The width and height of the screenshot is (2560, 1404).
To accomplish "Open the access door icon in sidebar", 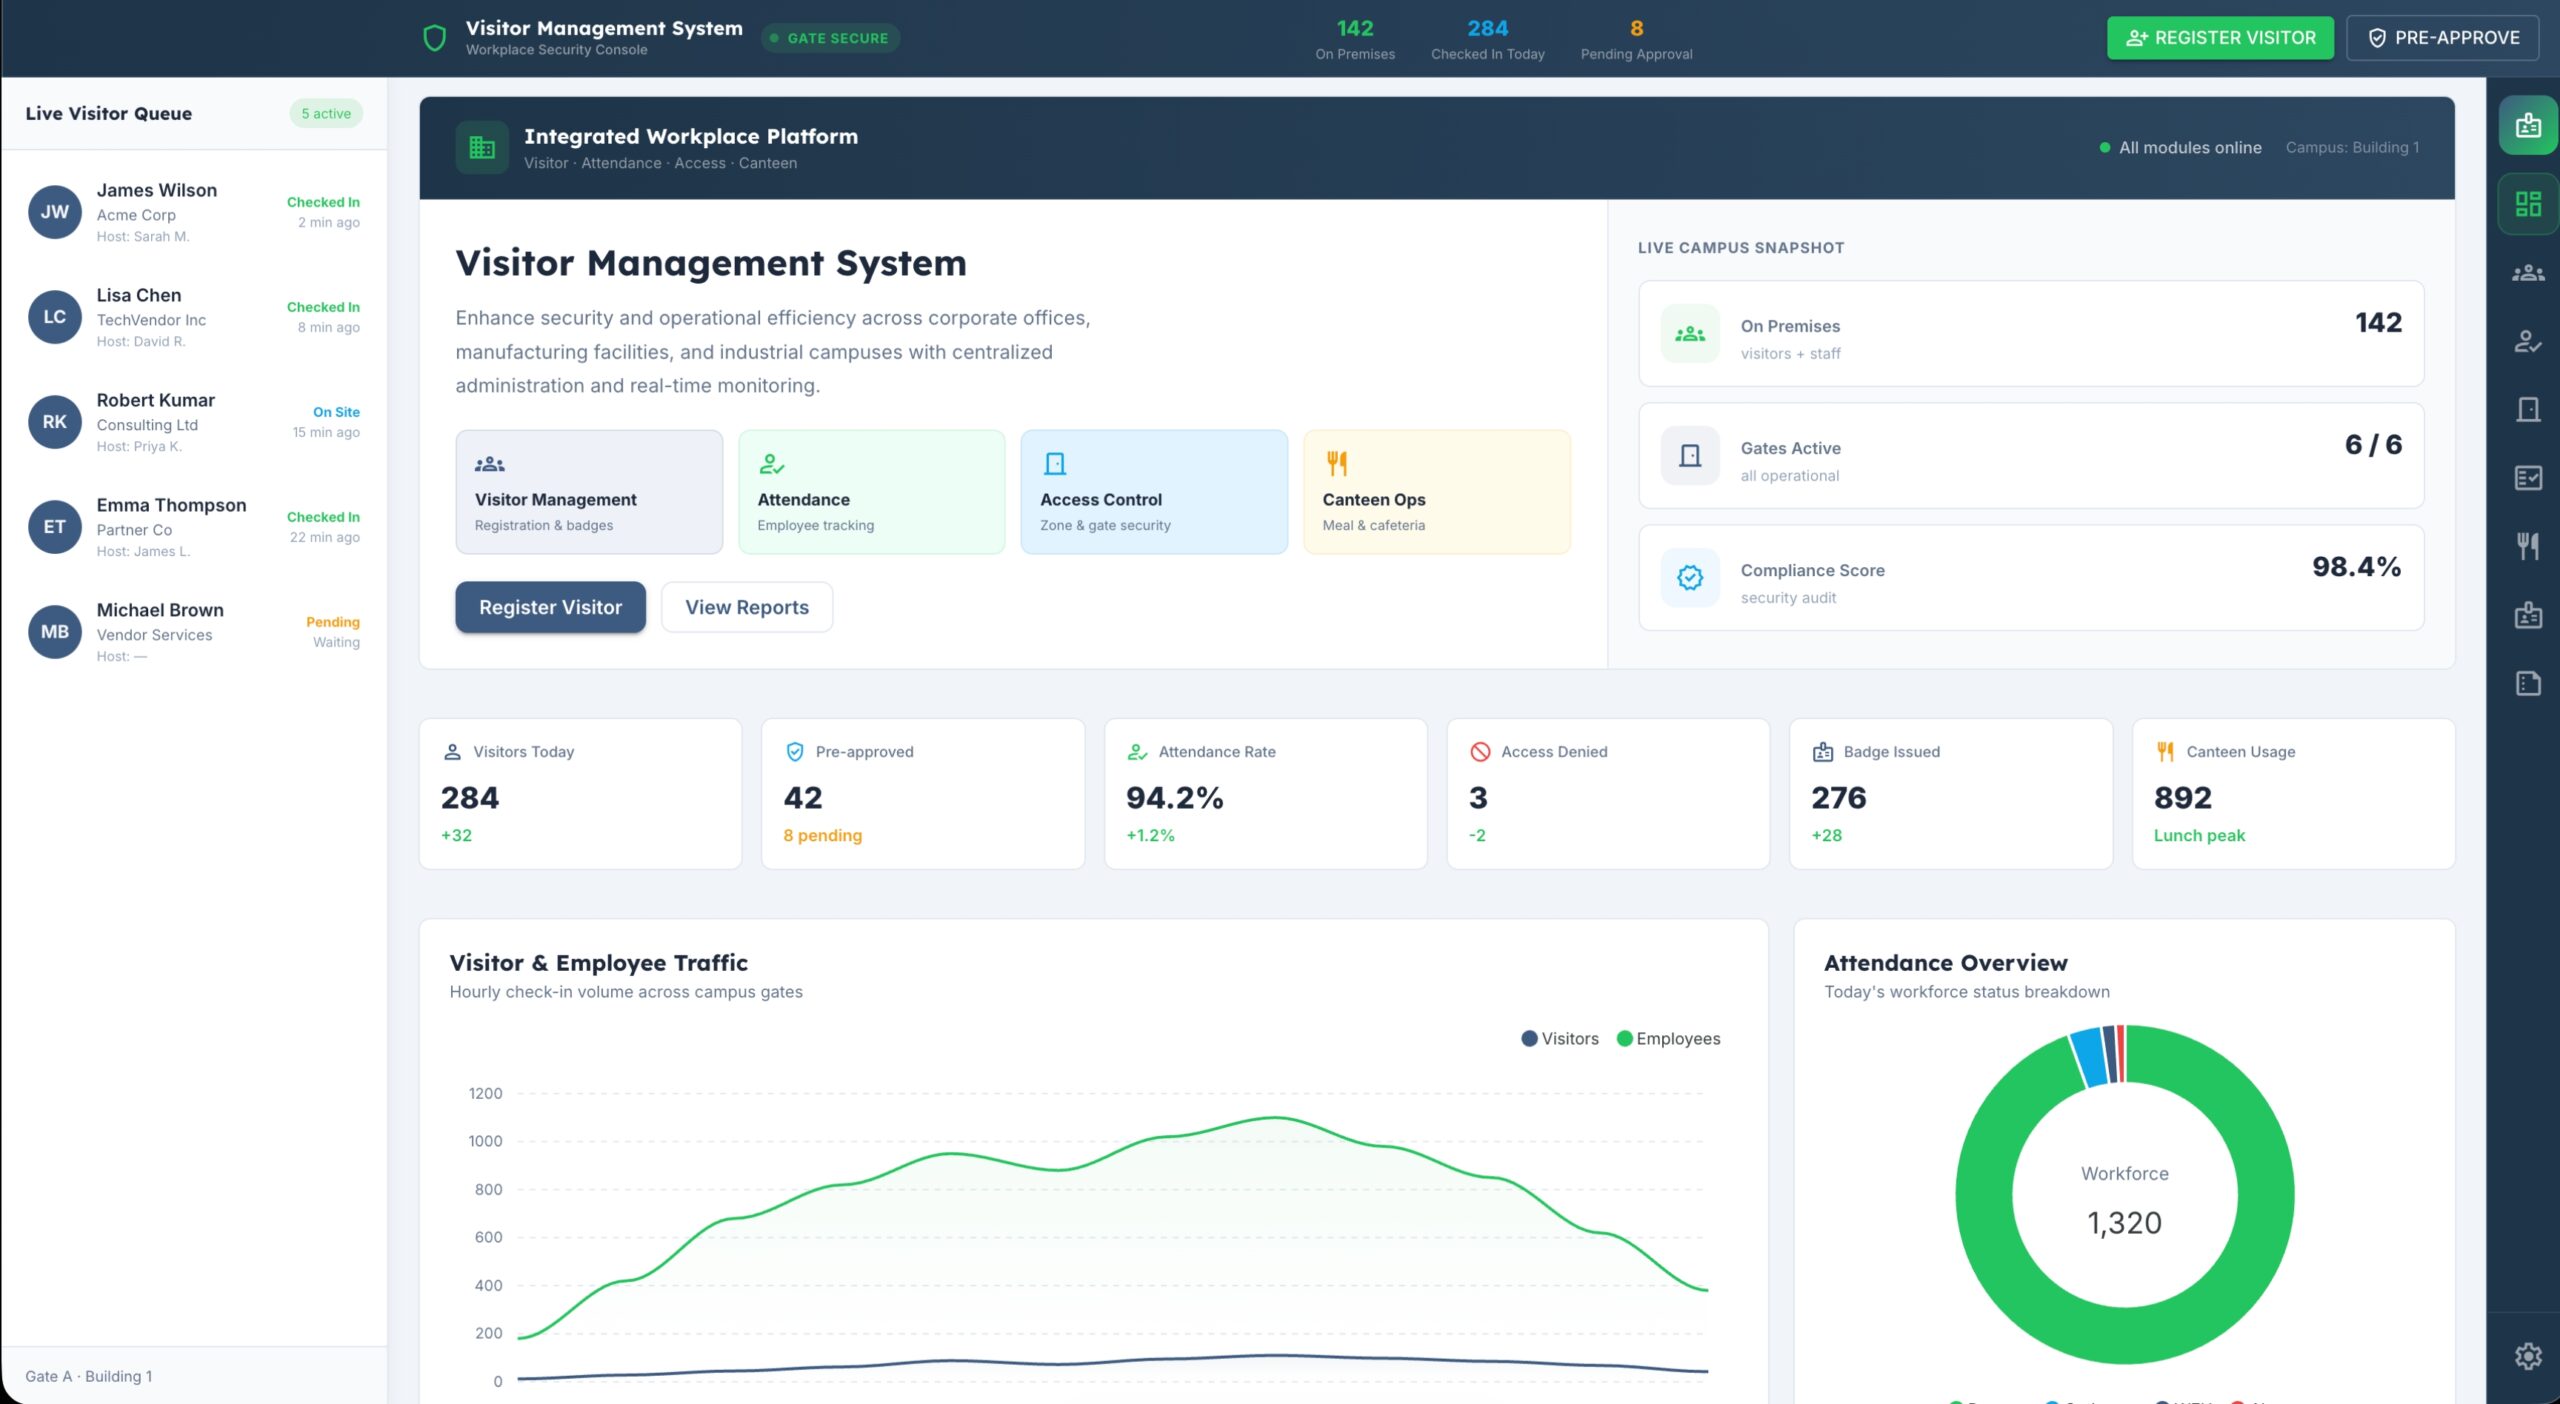I will 2528,409.
